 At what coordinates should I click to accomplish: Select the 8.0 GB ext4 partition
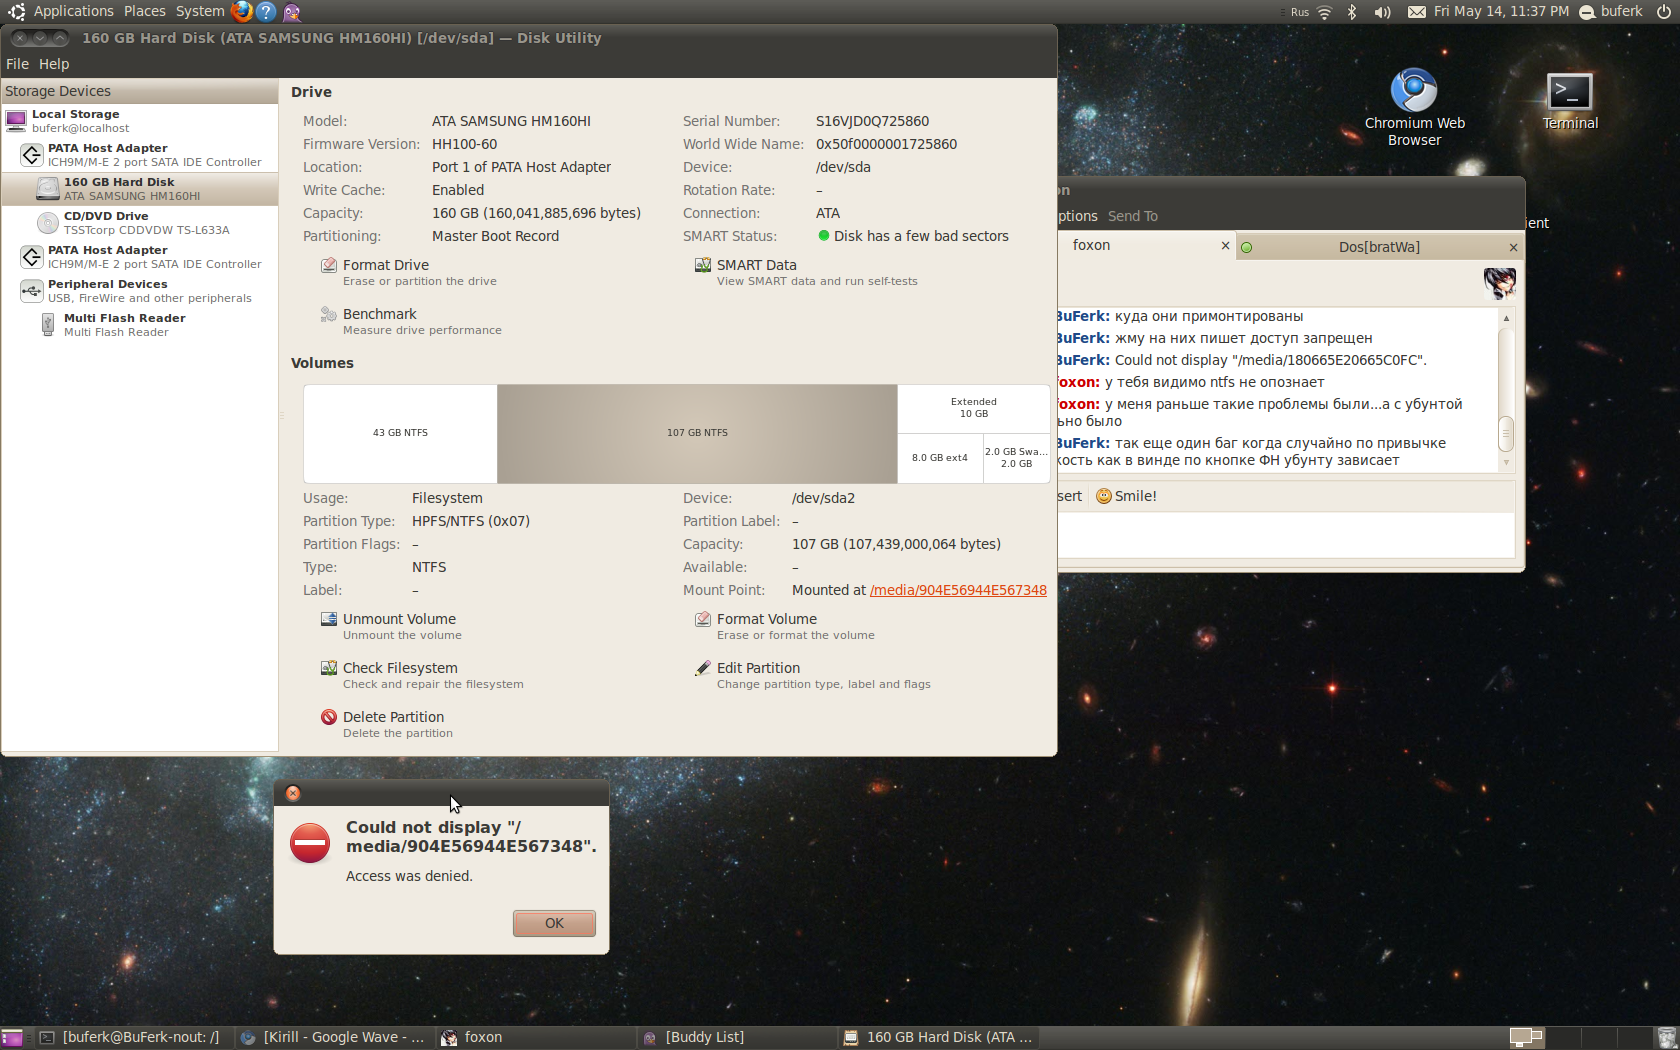[x=939, y=458]
